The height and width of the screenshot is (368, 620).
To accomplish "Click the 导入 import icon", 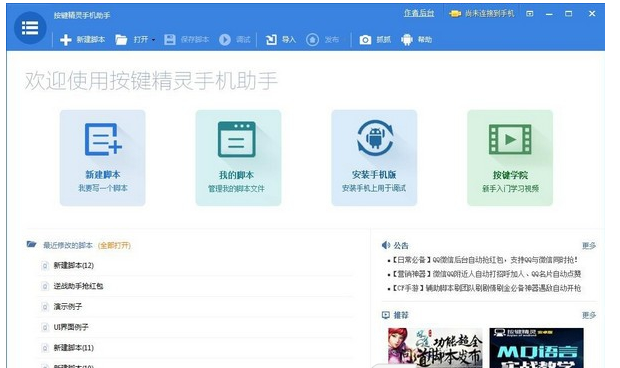I will pyautogui.click(x=271, y=40).
